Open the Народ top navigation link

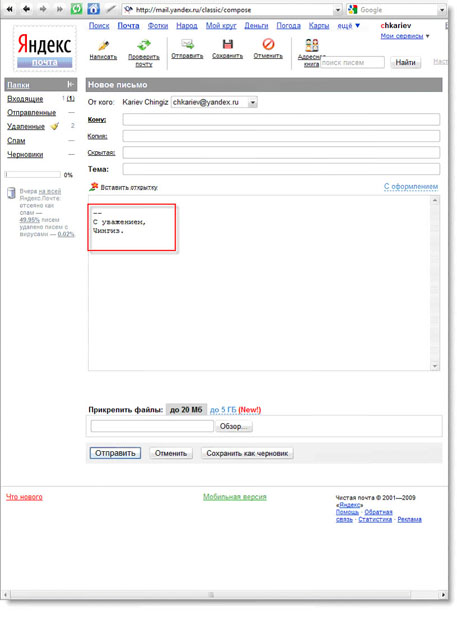coord(187,26)
